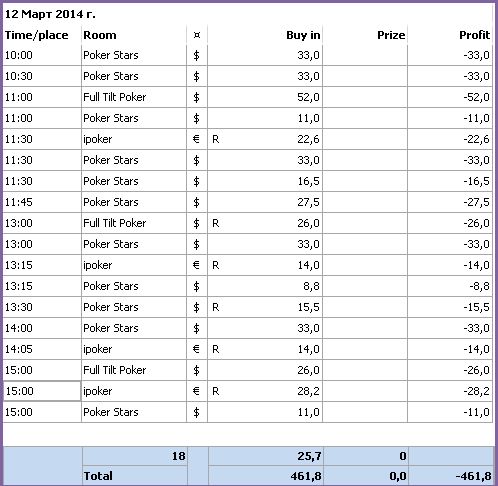Select the Time/place column header
The width and height of the screenshot is (498, 486).
click(42, 35)
